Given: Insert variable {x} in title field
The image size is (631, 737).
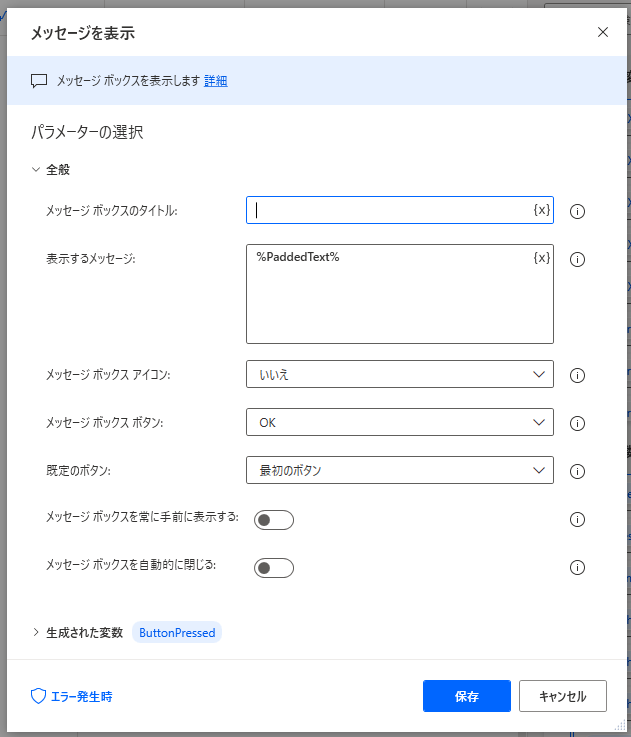Looking at the screenshot, I should pos(541,210).
